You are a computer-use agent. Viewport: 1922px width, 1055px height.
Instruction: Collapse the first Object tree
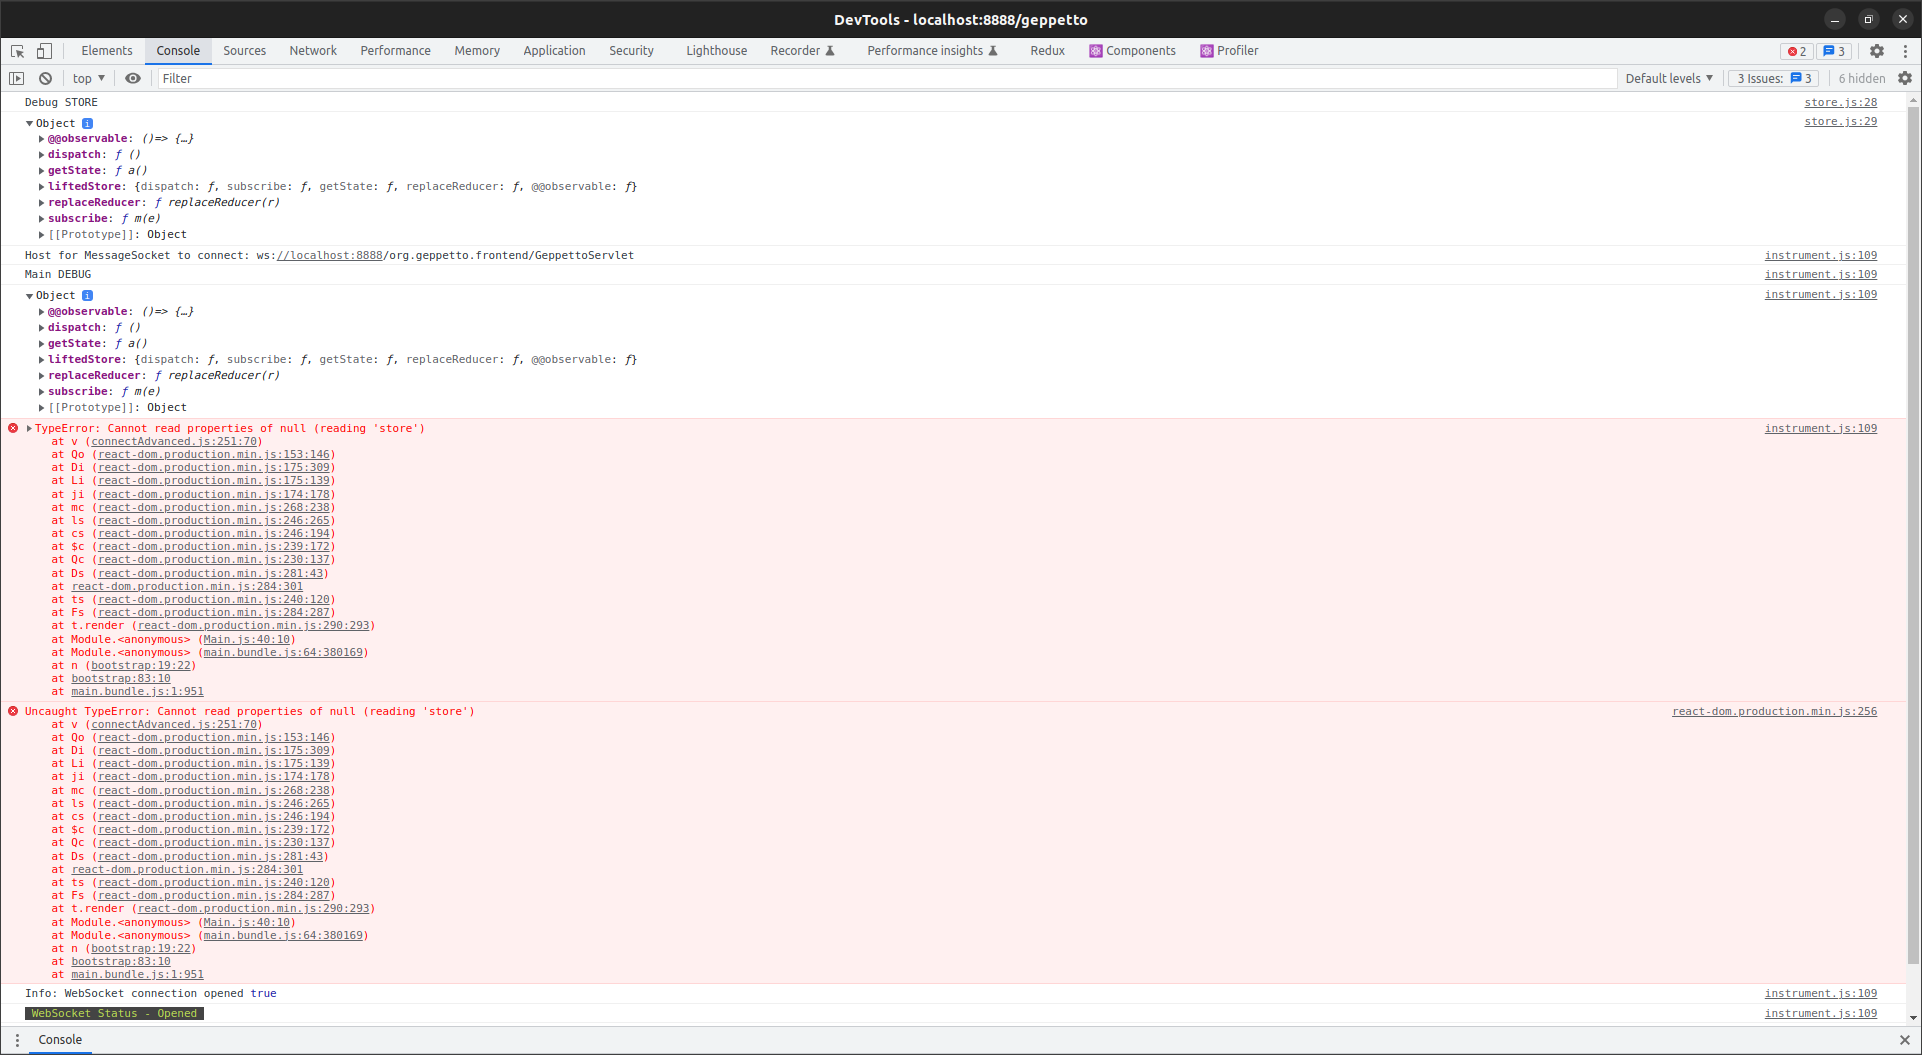coord(29,124)
